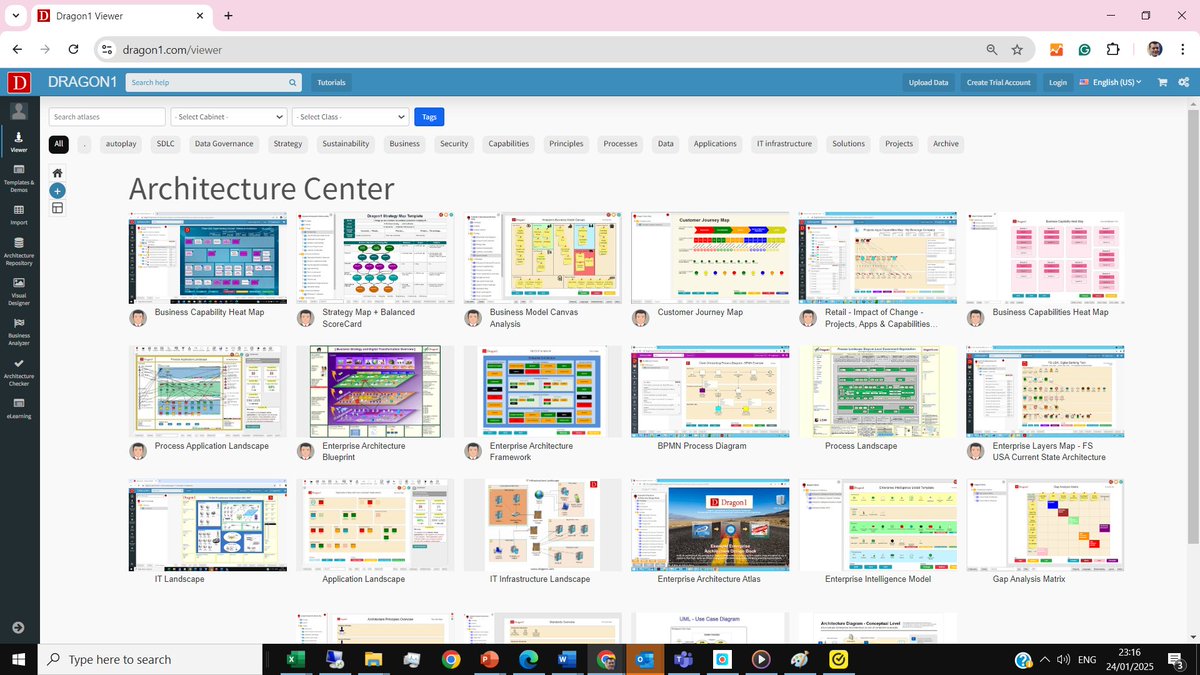The width and height of the screenshot is (1200, 675).
Task: Toggle the SDLC filter tag
Action: pos(164,143)
